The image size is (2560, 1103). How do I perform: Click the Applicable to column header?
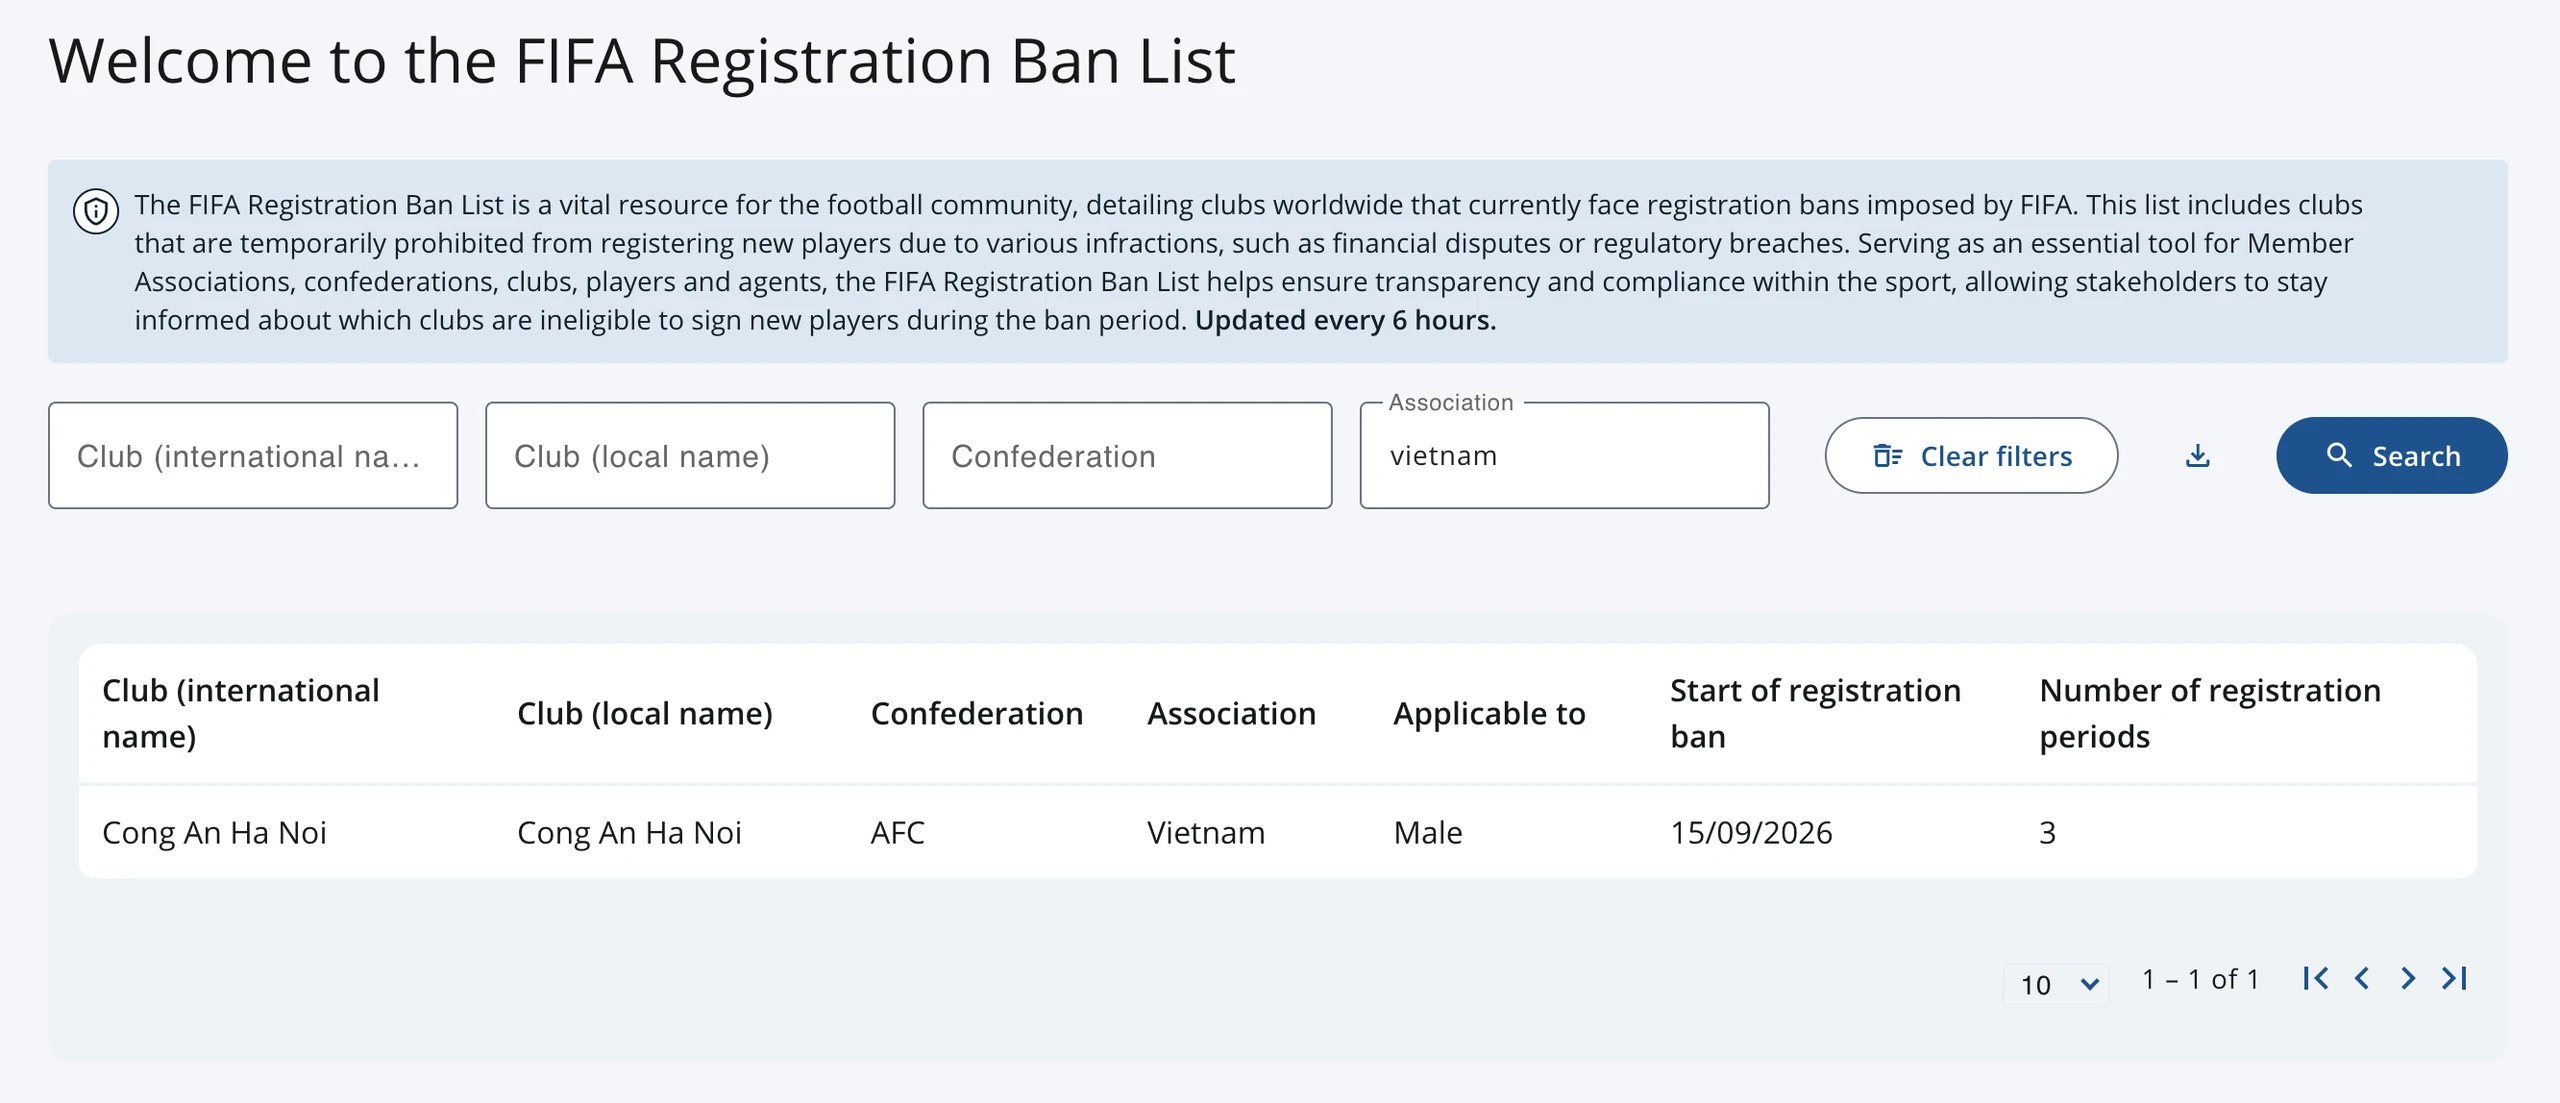pyautogui.click(x=1489, y=713)
